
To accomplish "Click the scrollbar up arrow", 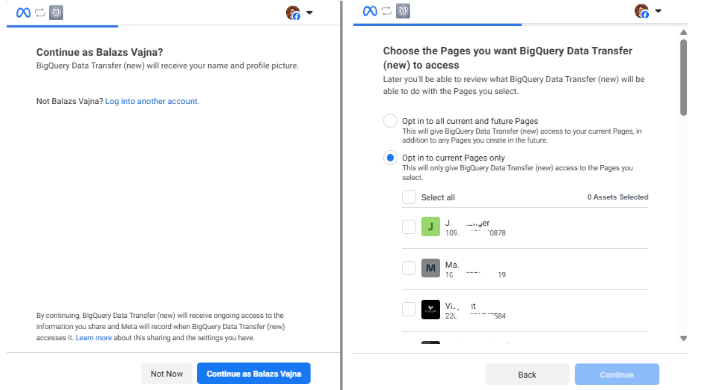I will pyautogui.click(x=684, y=32).
